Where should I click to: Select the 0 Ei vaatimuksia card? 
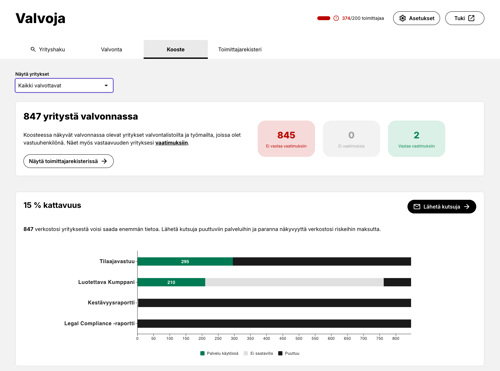point(351,139)
